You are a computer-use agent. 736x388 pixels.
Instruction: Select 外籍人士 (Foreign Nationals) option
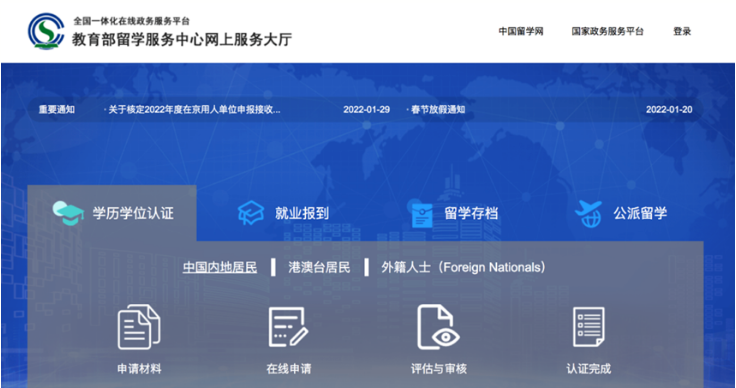pyautogui.click(x=464, y=267)
